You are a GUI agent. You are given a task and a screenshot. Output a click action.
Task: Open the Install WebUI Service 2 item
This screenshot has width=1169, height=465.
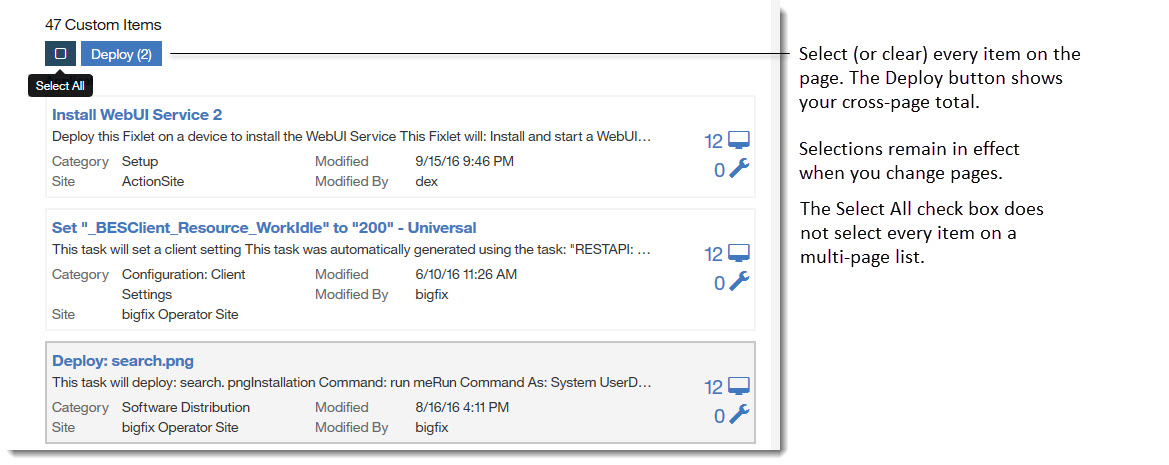click(x=137, y=115)
